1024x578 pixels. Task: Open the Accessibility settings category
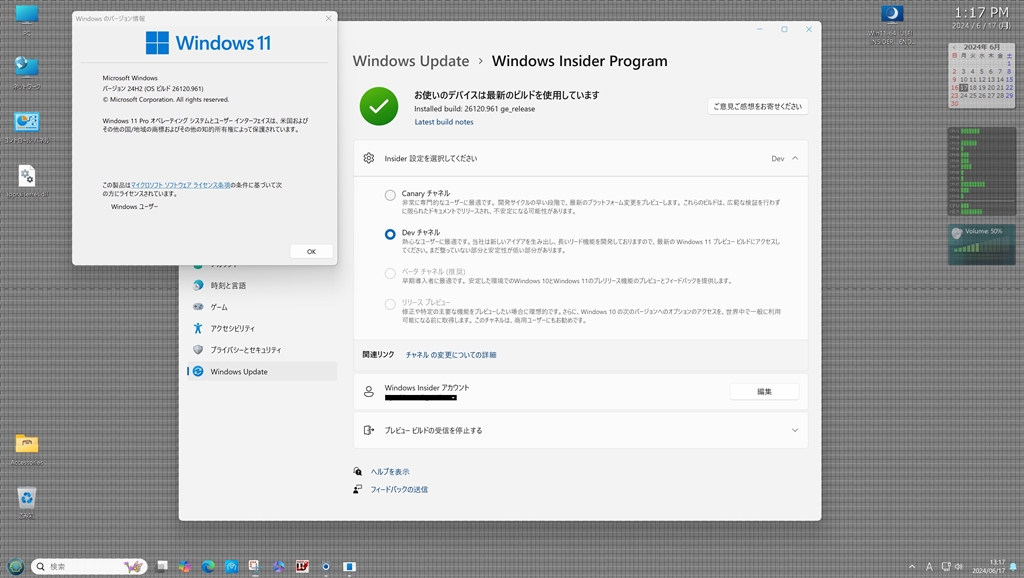[262, 329]
